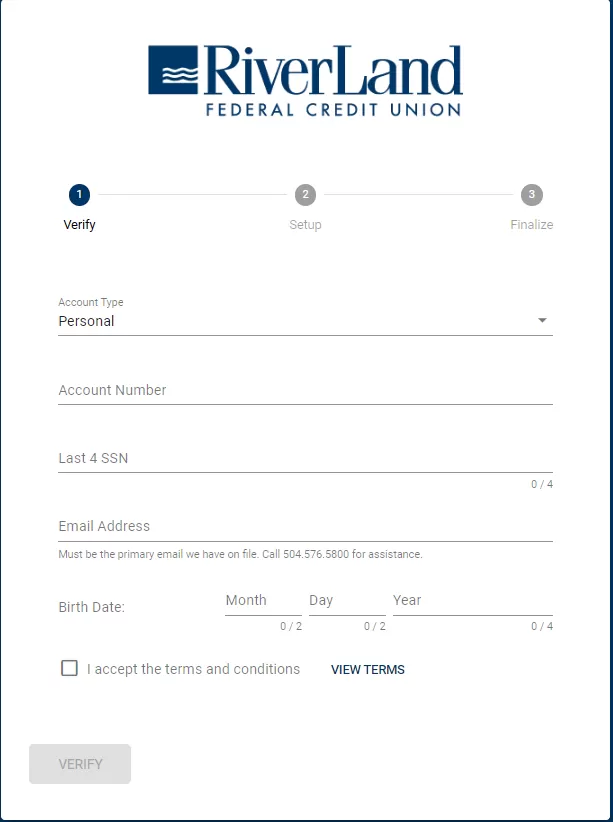Select Personal account type value
The image size is (613, 822).
tap(86, 321)
